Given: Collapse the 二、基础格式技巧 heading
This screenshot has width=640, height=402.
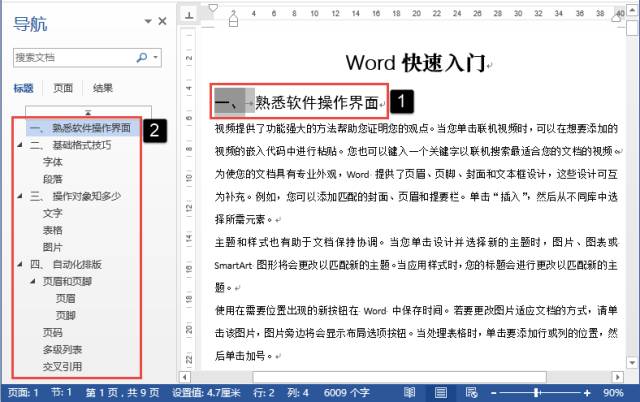Looking at the screenshot, I should pyautogui.click(x=20, y=145).
